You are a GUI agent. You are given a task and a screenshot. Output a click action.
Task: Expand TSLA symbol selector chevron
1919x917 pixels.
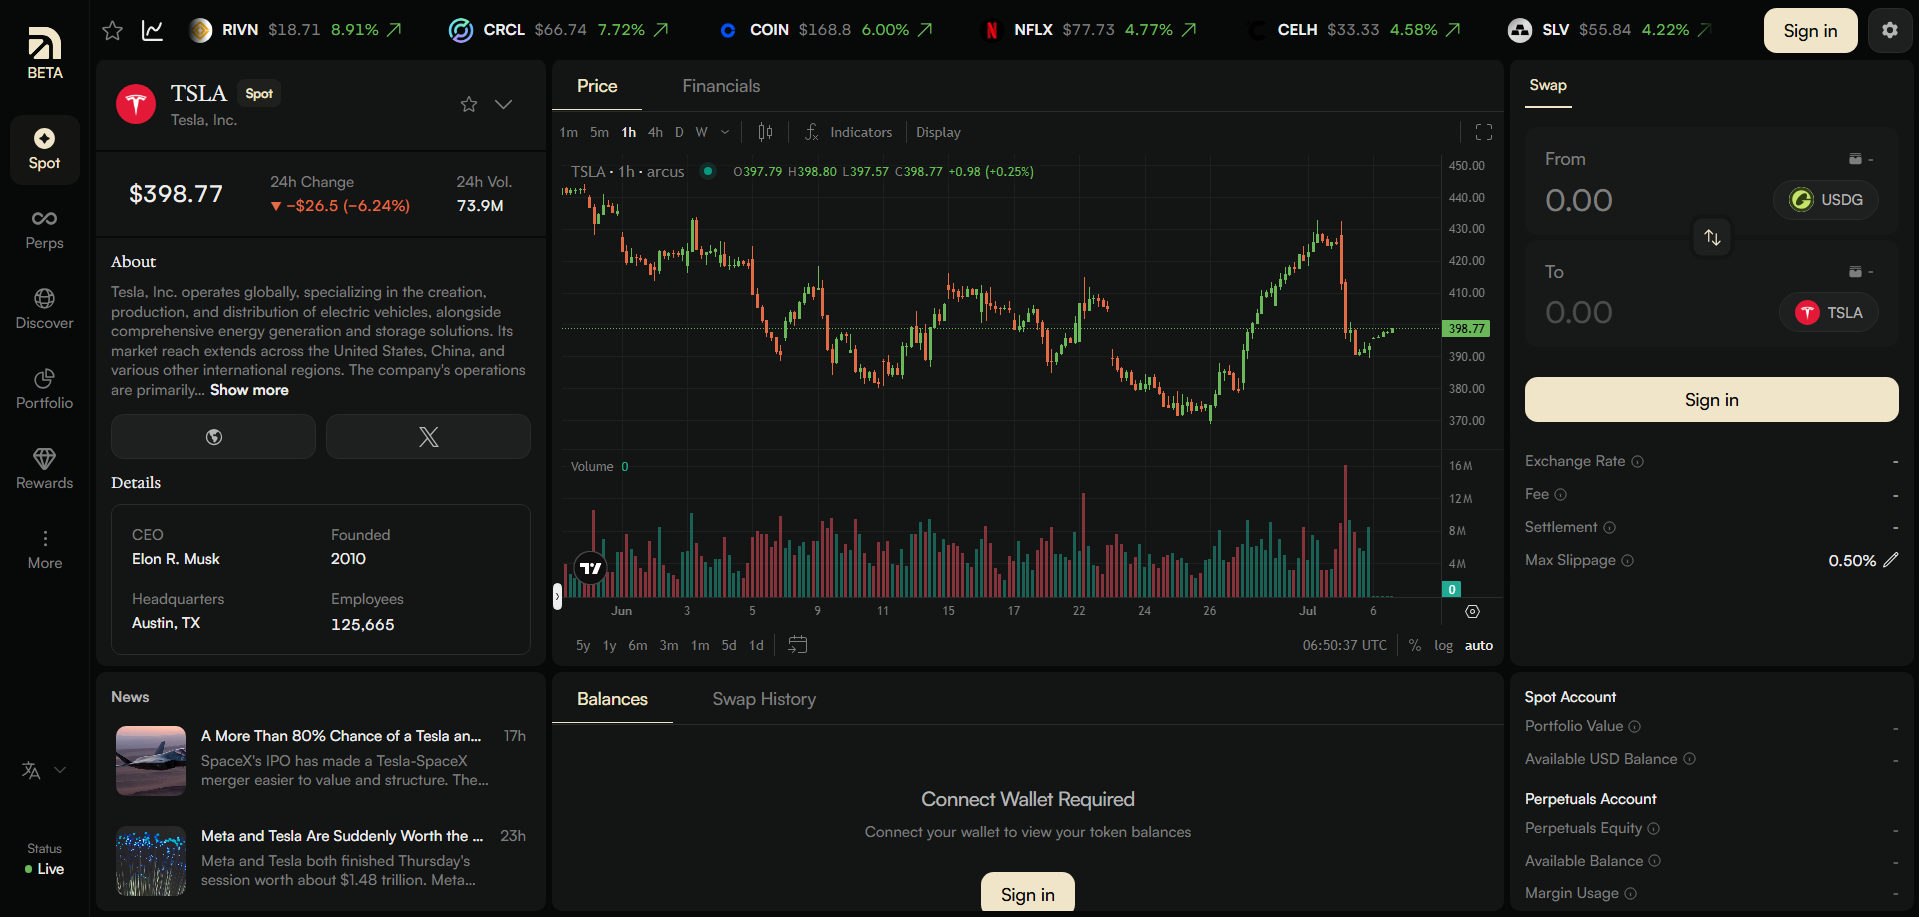tap(504, 104)
